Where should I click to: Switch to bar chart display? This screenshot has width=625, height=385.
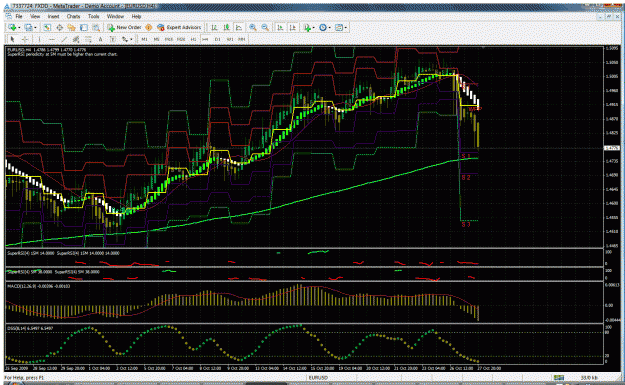[214, 28]
